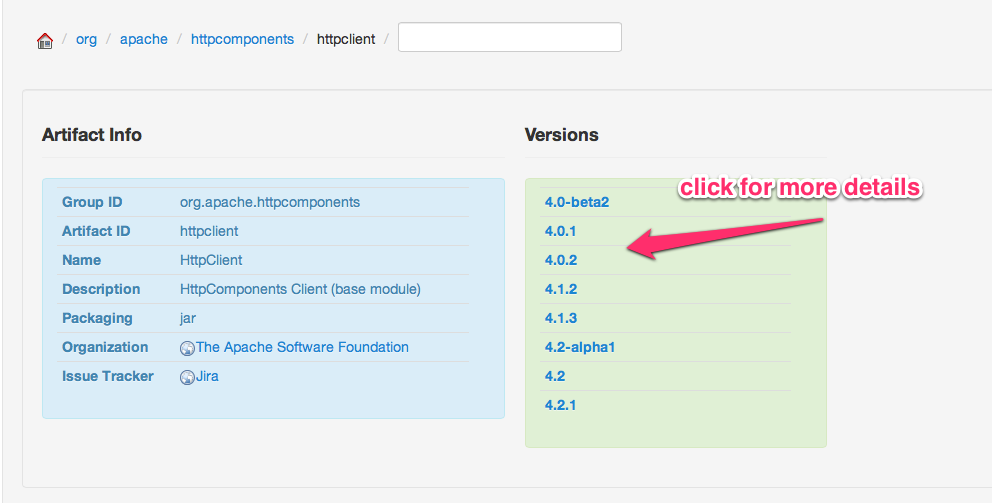Viewport: 992px width, 503px height.
Task: Click globe icon beside Apache Software Foundation
Action: 187,348
